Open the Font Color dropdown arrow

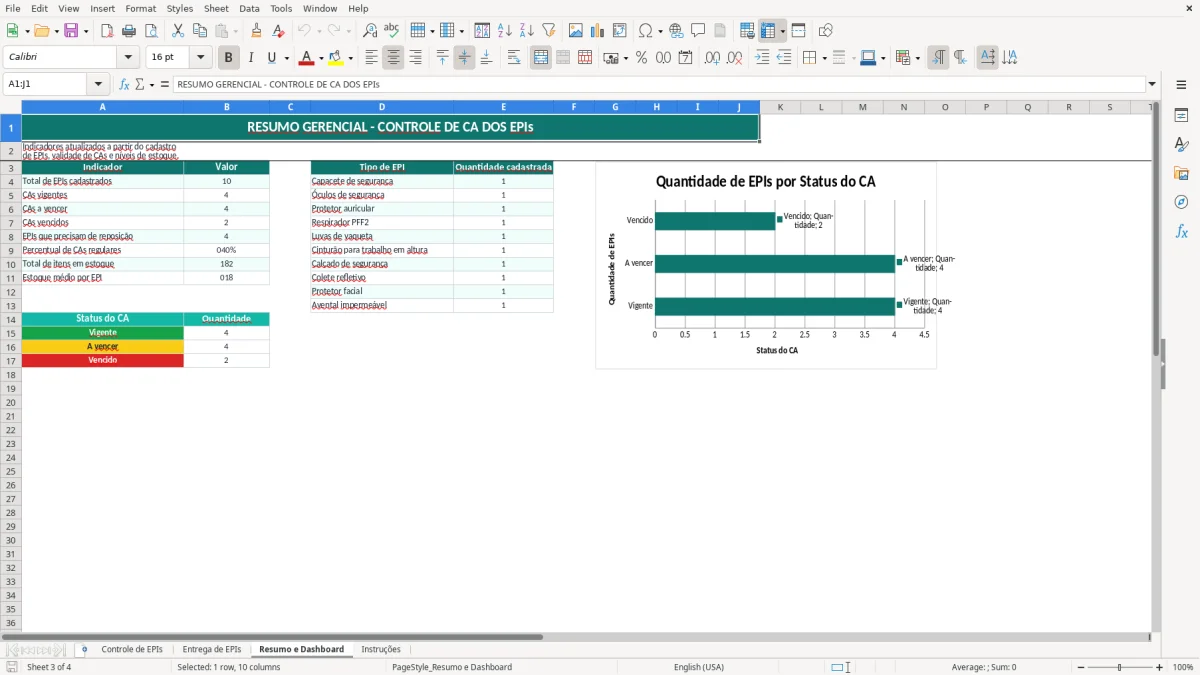321,58
